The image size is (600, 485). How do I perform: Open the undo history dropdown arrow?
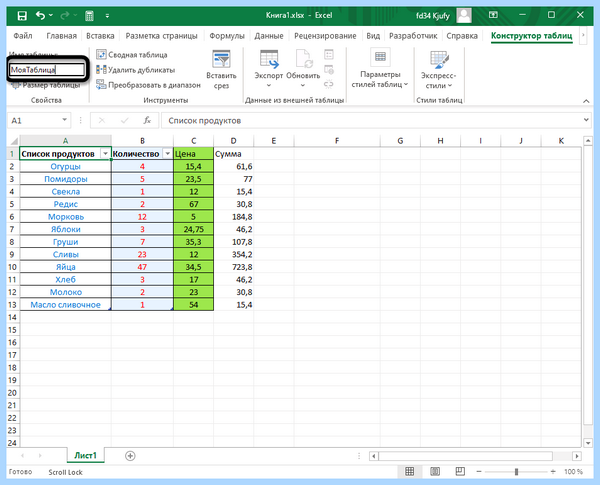51,15
